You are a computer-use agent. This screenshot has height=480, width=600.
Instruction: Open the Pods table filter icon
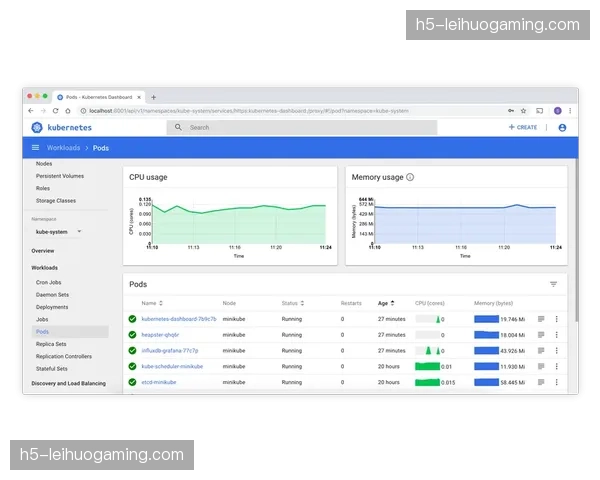[x=553, y=284]
